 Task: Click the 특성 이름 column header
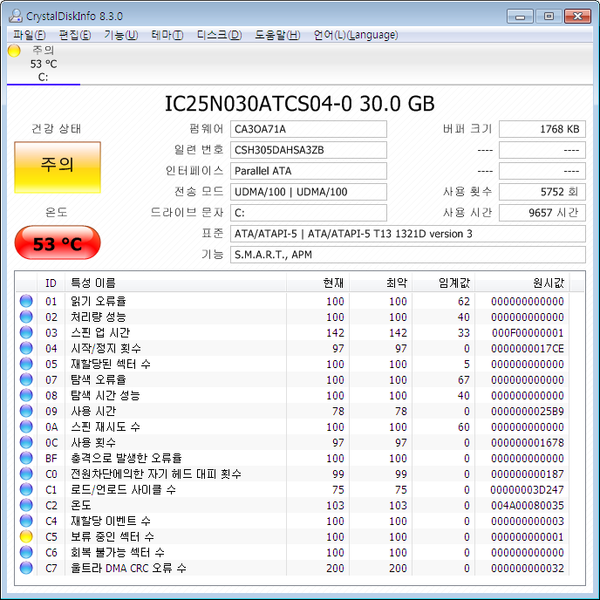[x=175, y=283]
